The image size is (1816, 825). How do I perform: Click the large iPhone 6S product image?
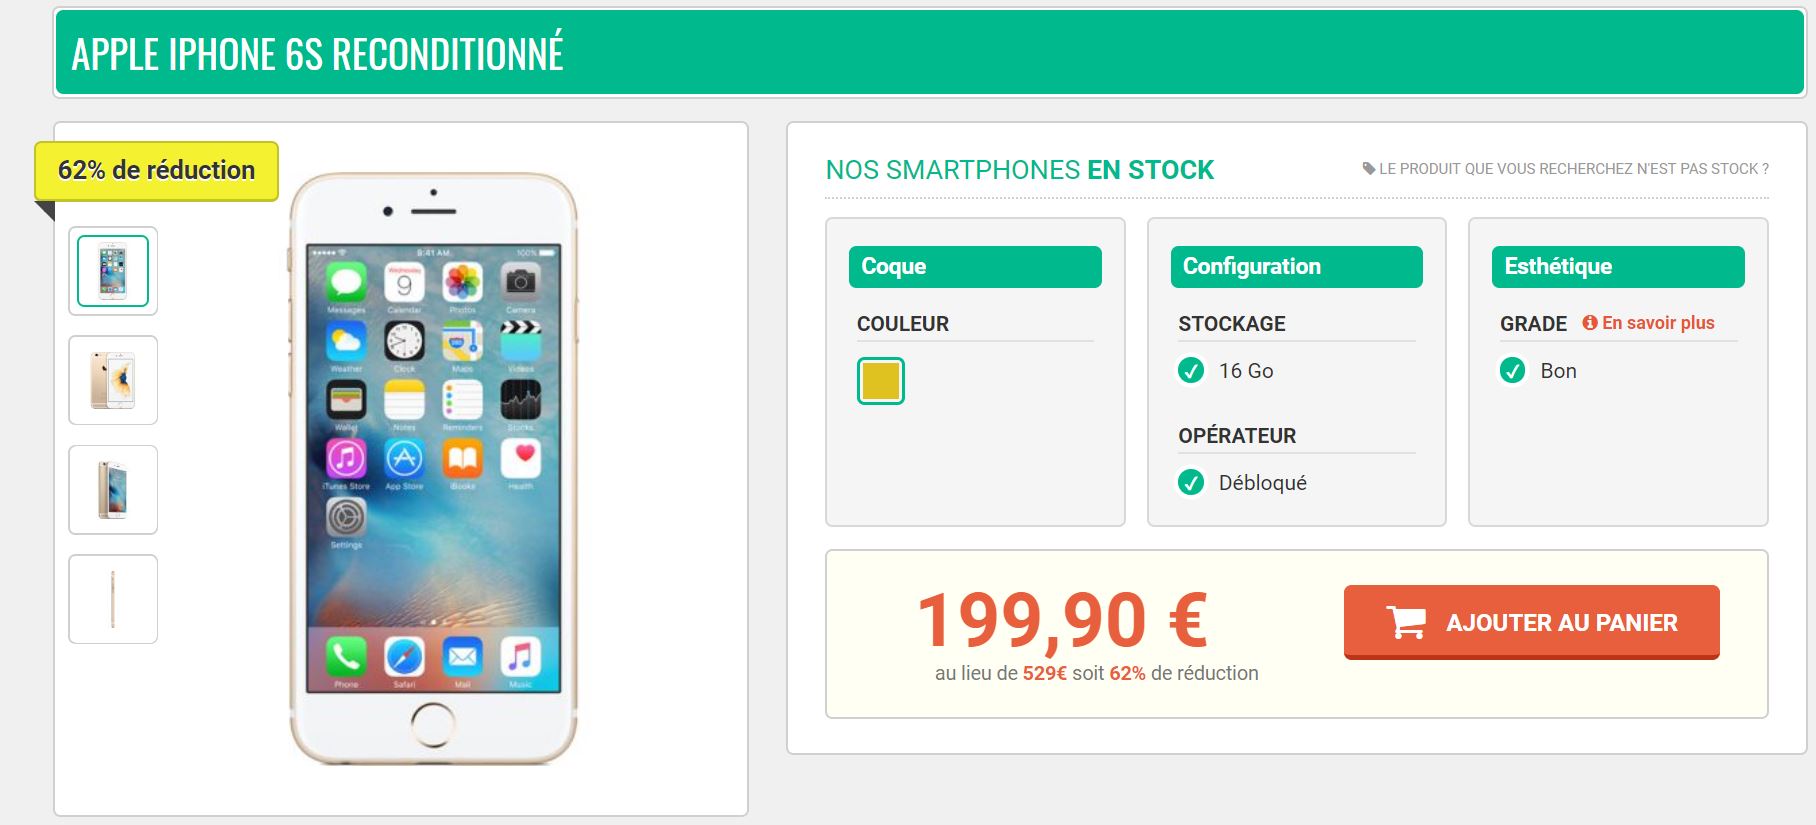coord(433,468)
